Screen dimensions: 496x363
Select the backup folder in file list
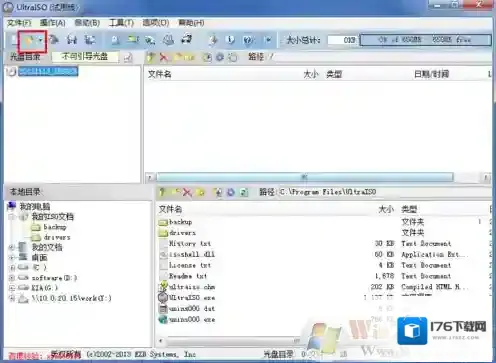pyautogui.click(x=180, y=222)
